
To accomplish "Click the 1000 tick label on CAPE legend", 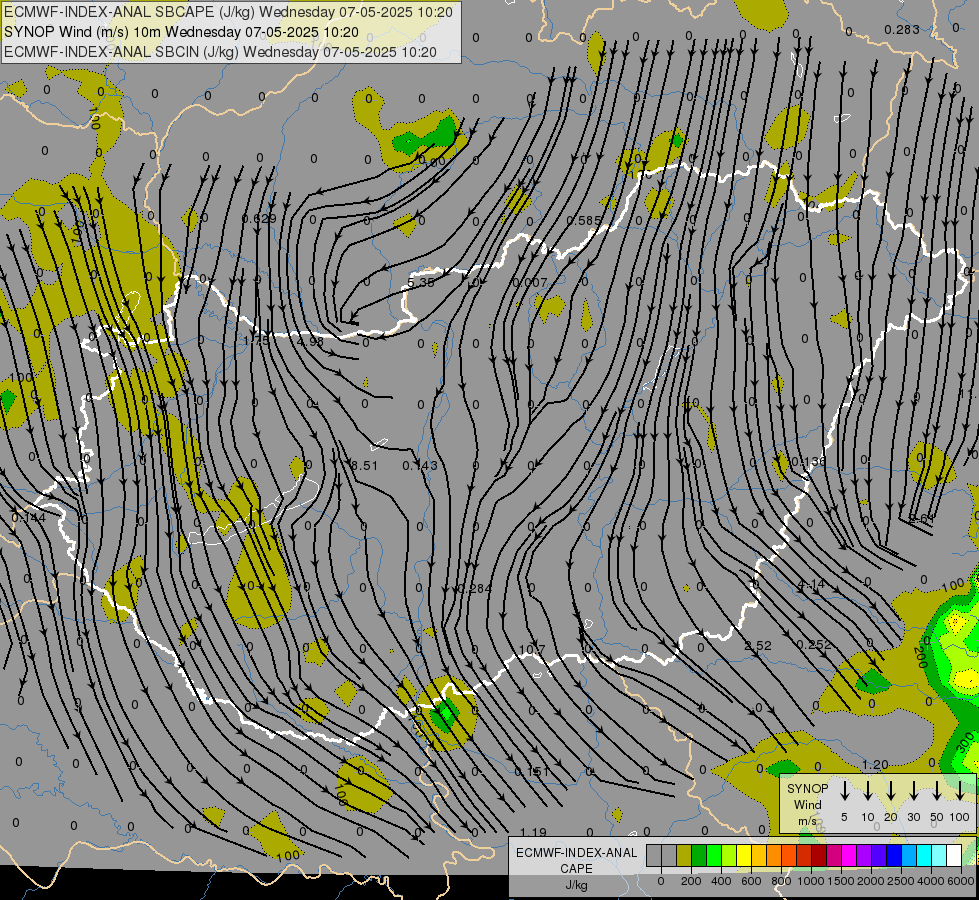I will 811,881.
